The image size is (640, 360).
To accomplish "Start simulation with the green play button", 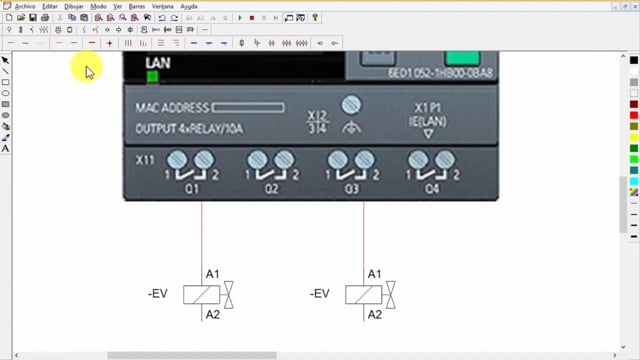I will [x=240, y=18].
